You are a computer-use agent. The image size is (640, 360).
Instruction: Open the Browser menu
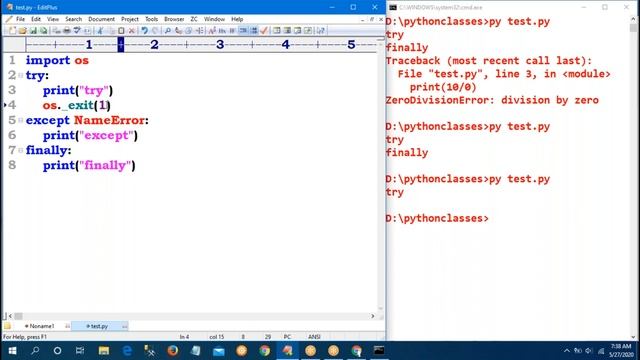pyautogui.click(x=174, y=19)
